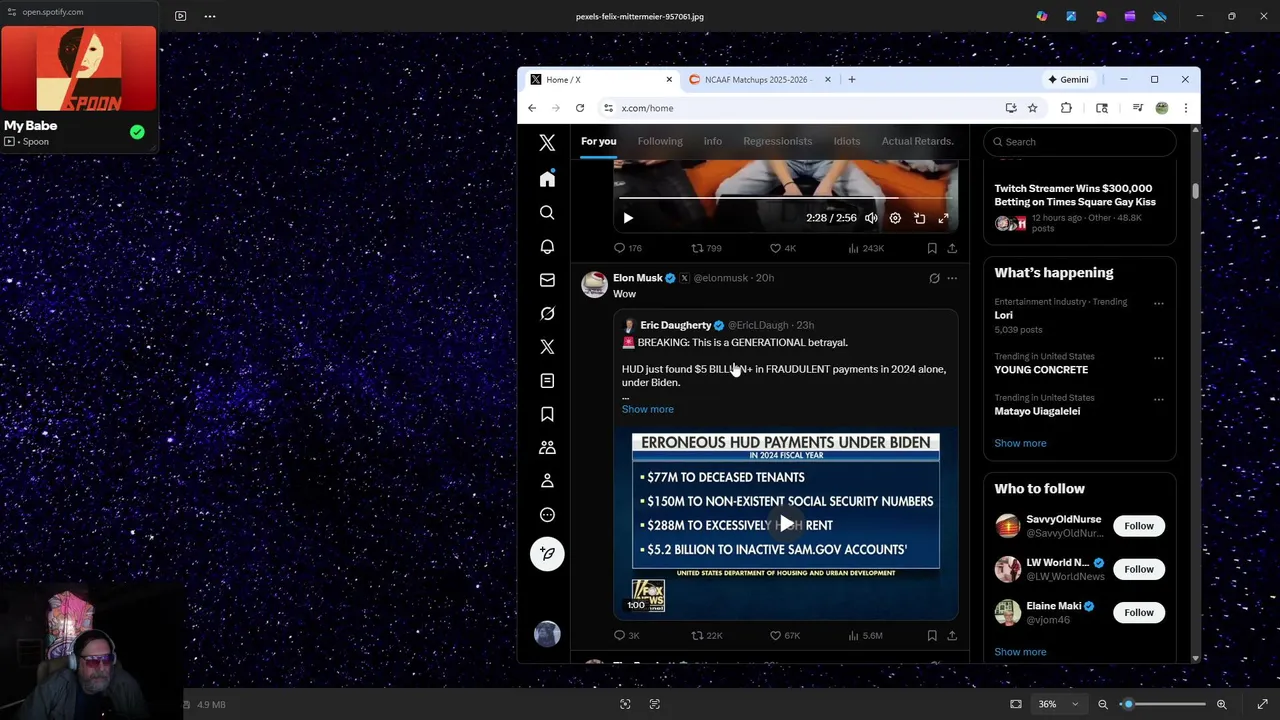Bookmark the video post with 243K views
The height and width of the screenshot is (720, 1280).
click(x=932, y=248)
